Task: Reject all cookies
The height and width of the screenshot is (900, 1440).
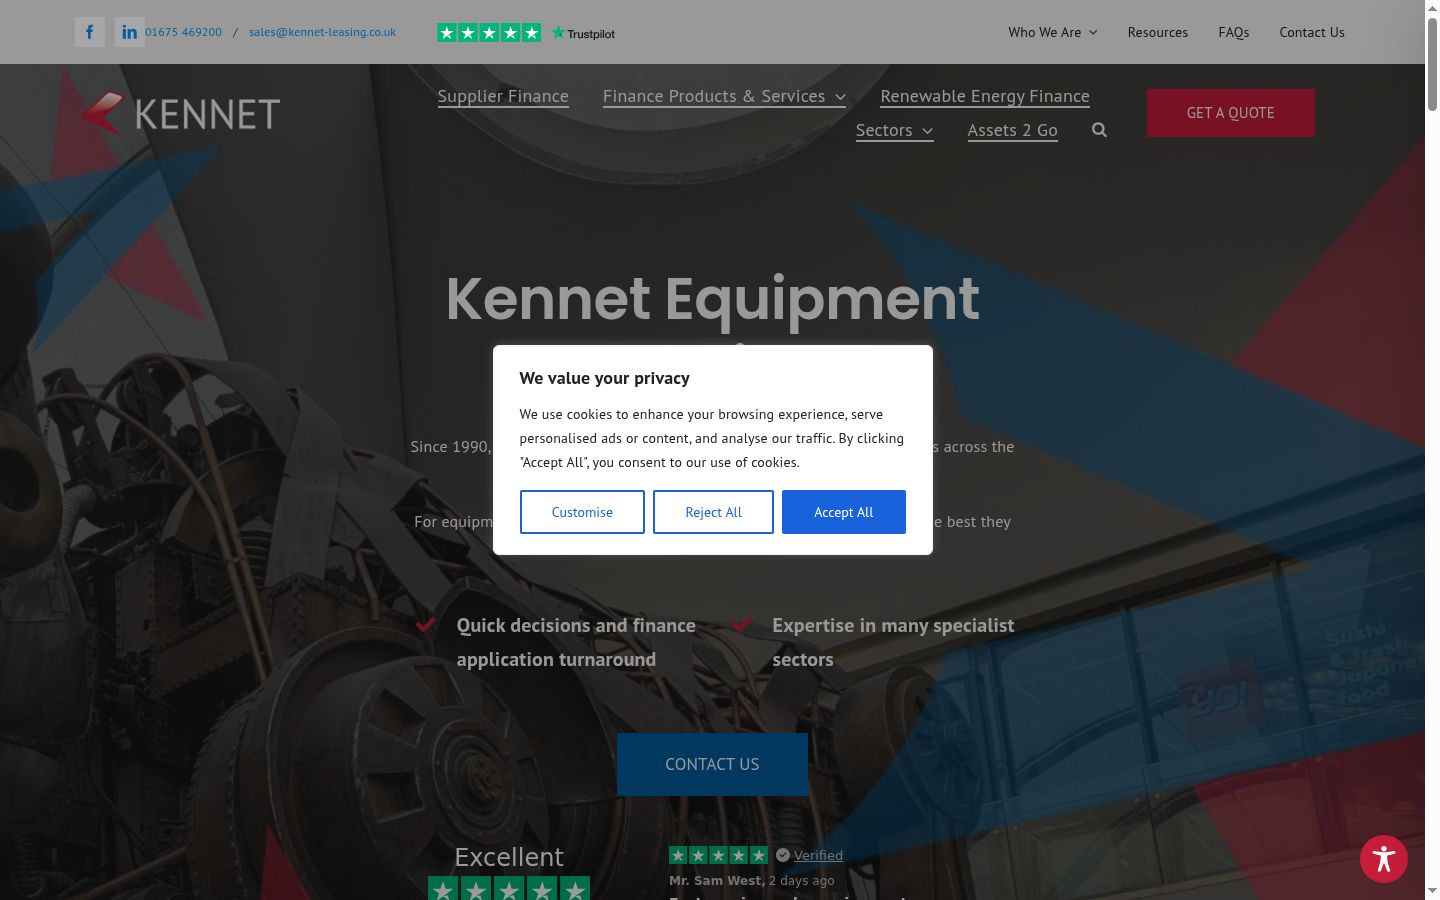Action: (x=713, y=512)
